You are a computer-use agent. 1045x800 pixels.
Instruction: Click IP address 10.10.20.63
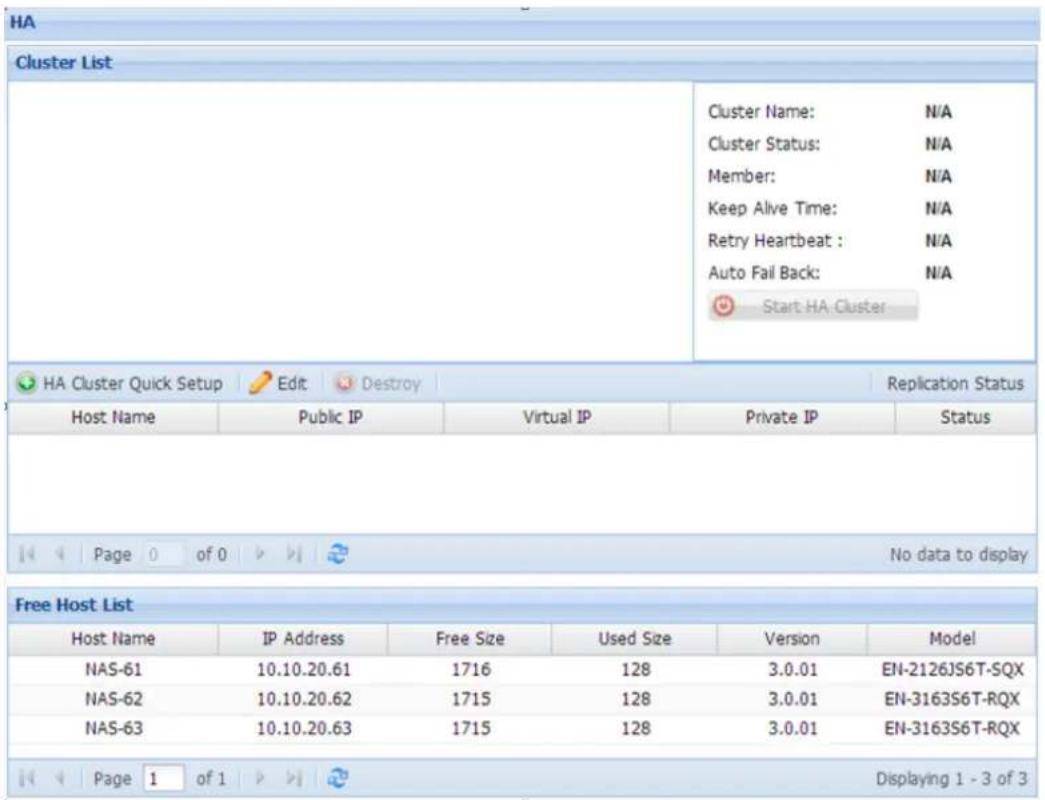pos(304,728)
